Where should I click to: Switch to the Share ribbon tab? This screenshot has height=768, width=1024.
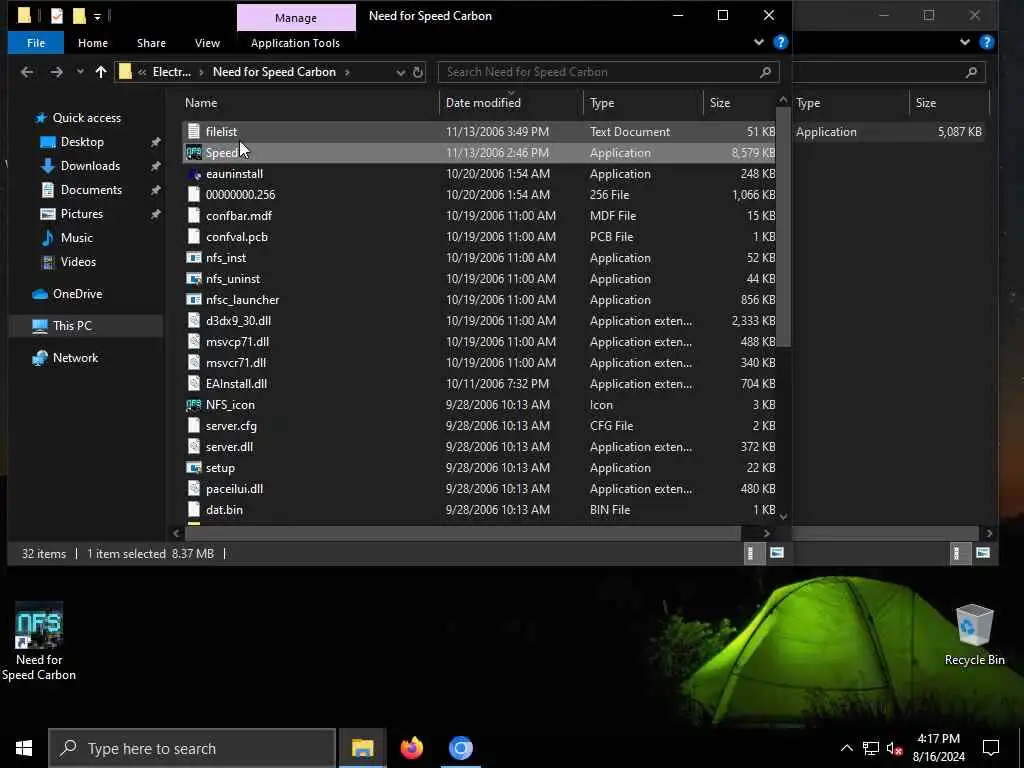151,43
